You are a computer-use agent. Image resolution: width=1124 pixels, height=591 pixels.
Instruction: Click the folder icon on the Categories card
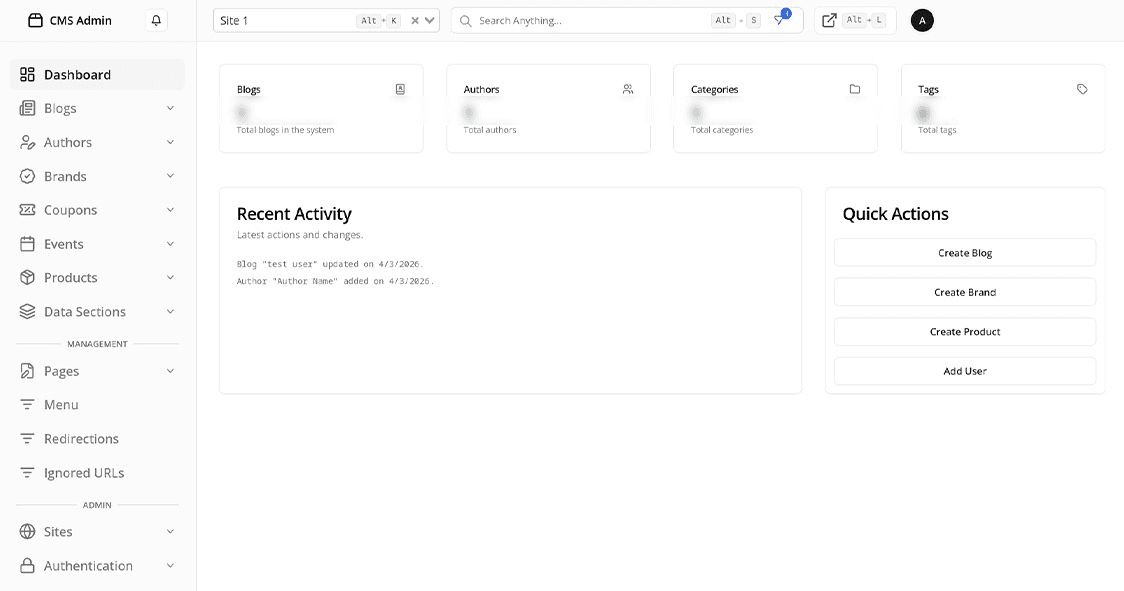(x=855, y=89)
